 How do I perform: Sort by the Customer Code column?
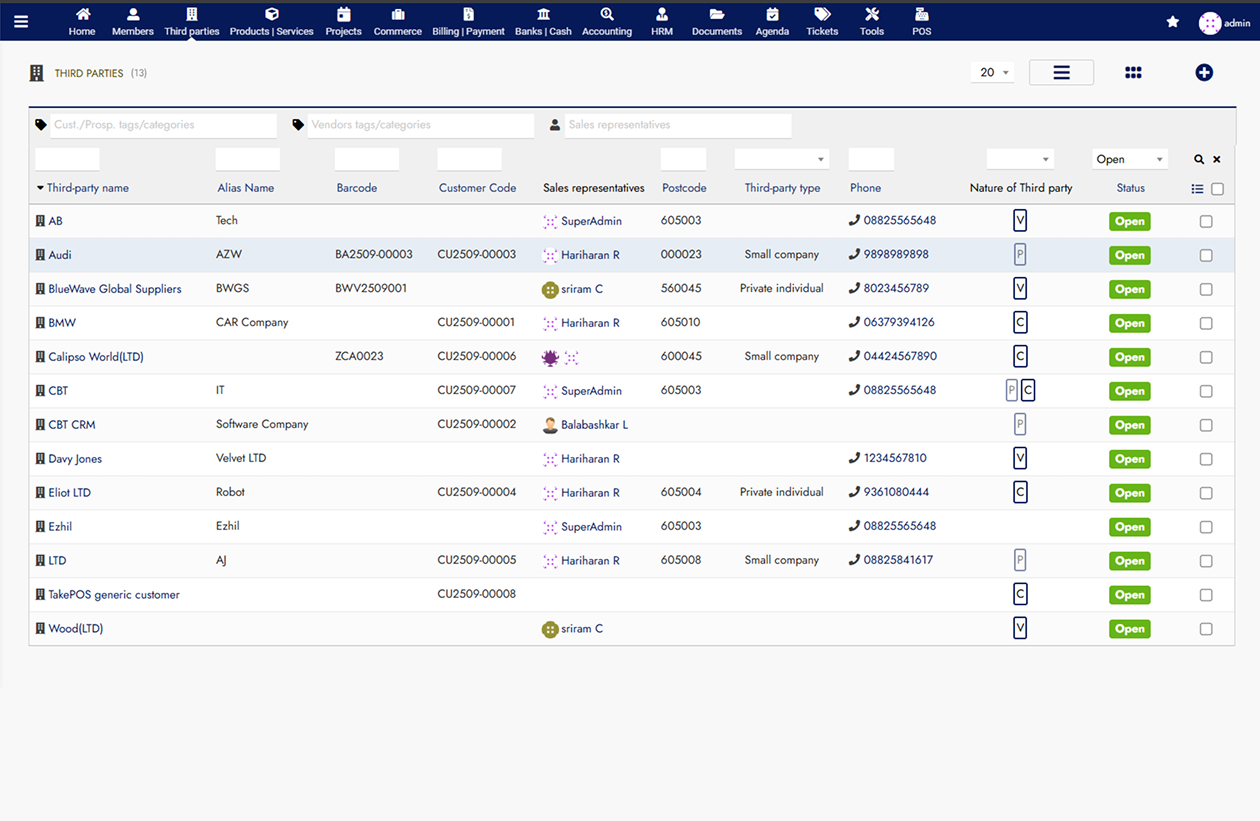(477, 188)
